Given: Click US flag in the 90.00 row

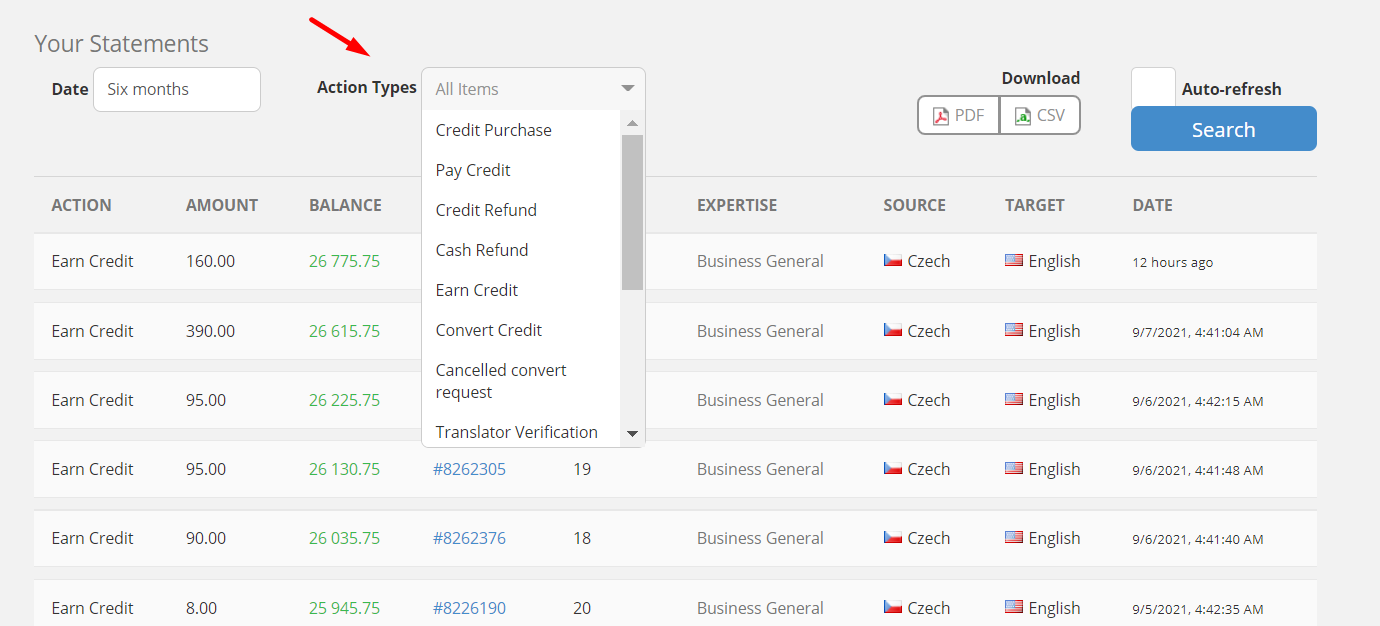Looking at the screenshot, I should pos(1014,537).
